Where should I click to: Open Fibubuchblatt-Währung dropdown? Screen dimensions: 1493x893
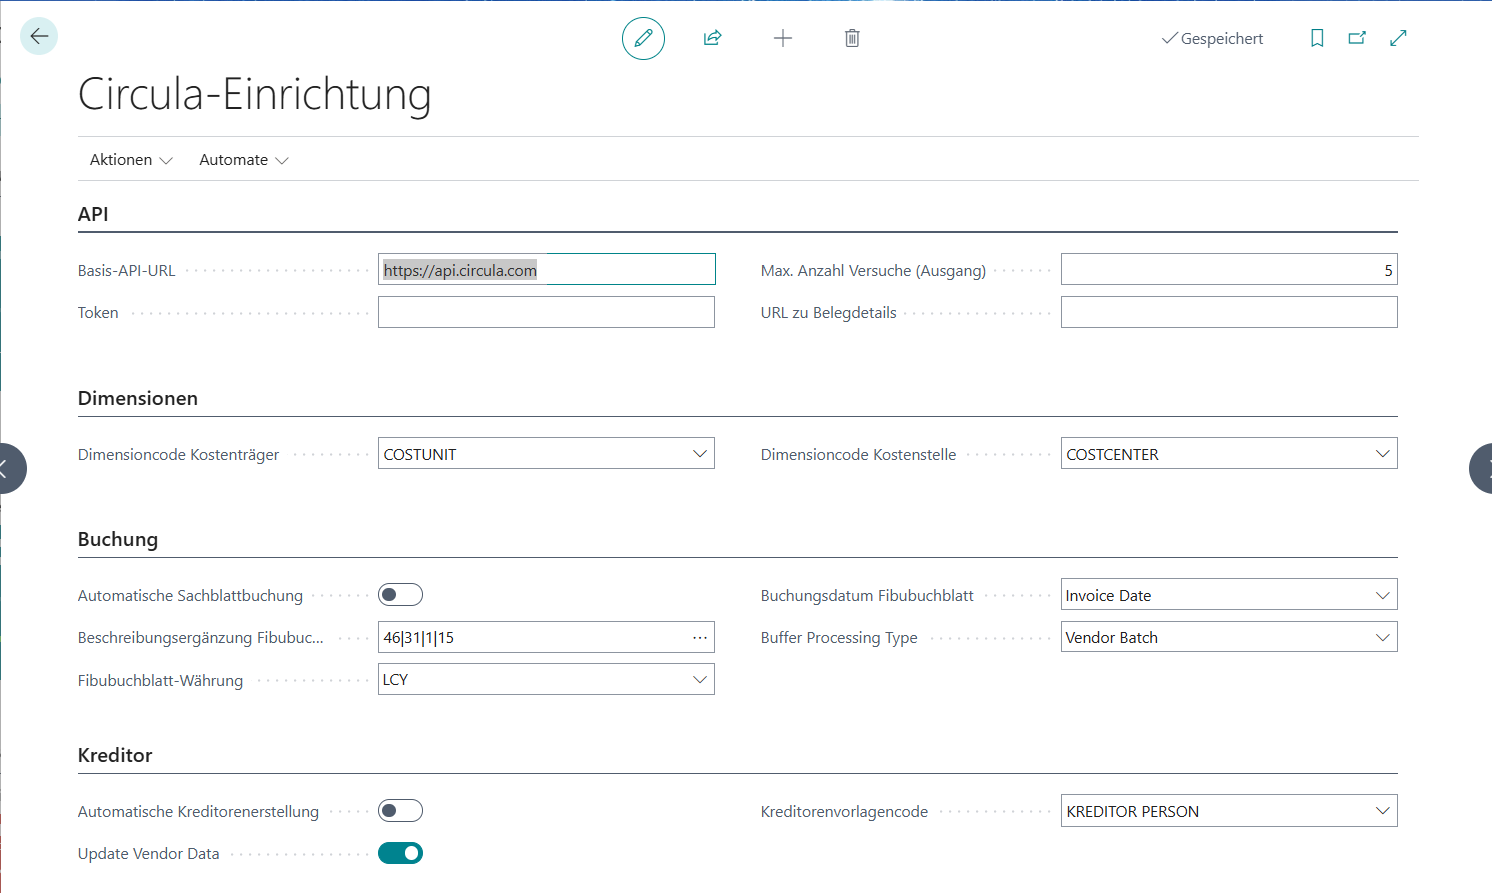pos(700,680)
